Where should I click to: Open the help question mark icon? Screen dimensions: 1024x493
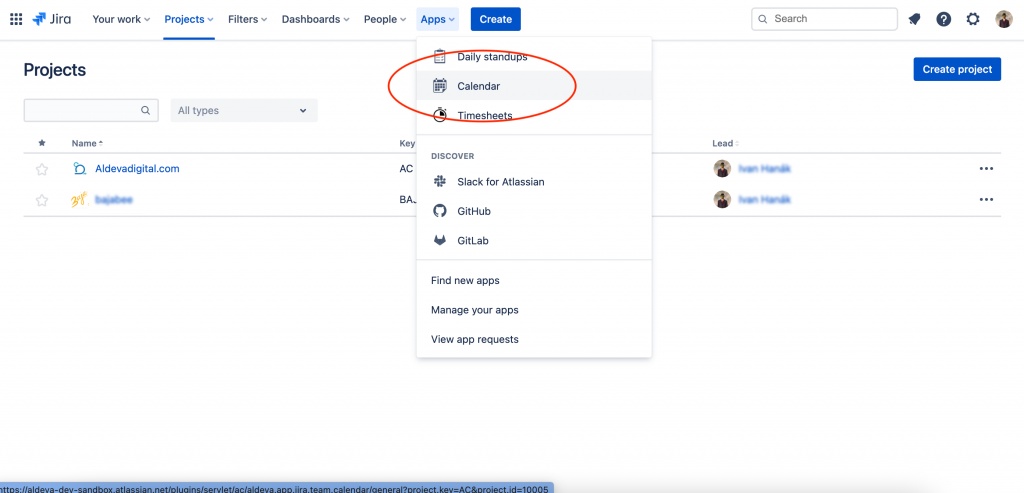(x=944, y=19)
